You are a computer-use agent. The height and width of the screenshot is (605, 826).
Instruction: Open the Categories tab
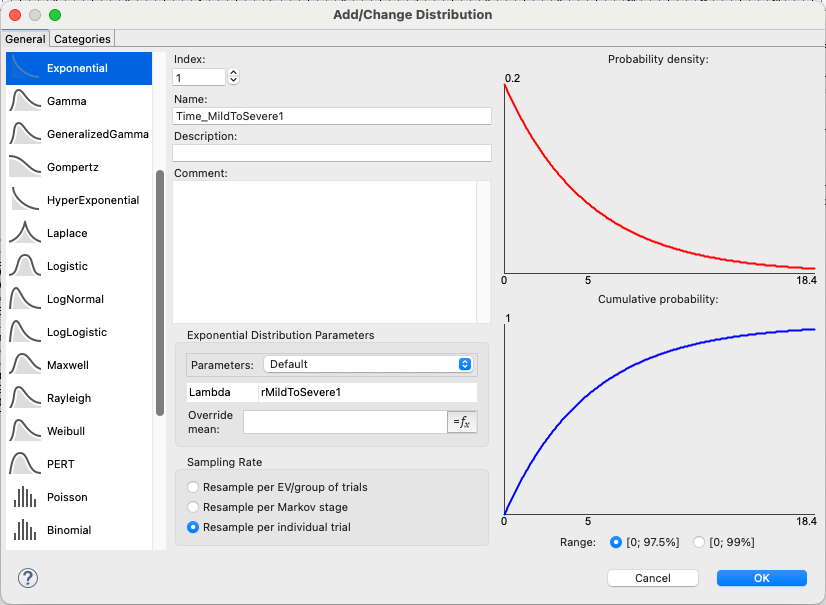coord(82,39)
